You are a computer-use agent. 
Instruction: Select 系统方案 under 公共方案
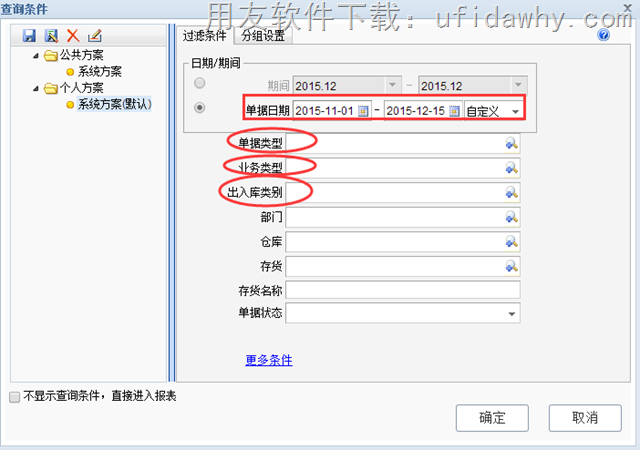tap(100, 72)
